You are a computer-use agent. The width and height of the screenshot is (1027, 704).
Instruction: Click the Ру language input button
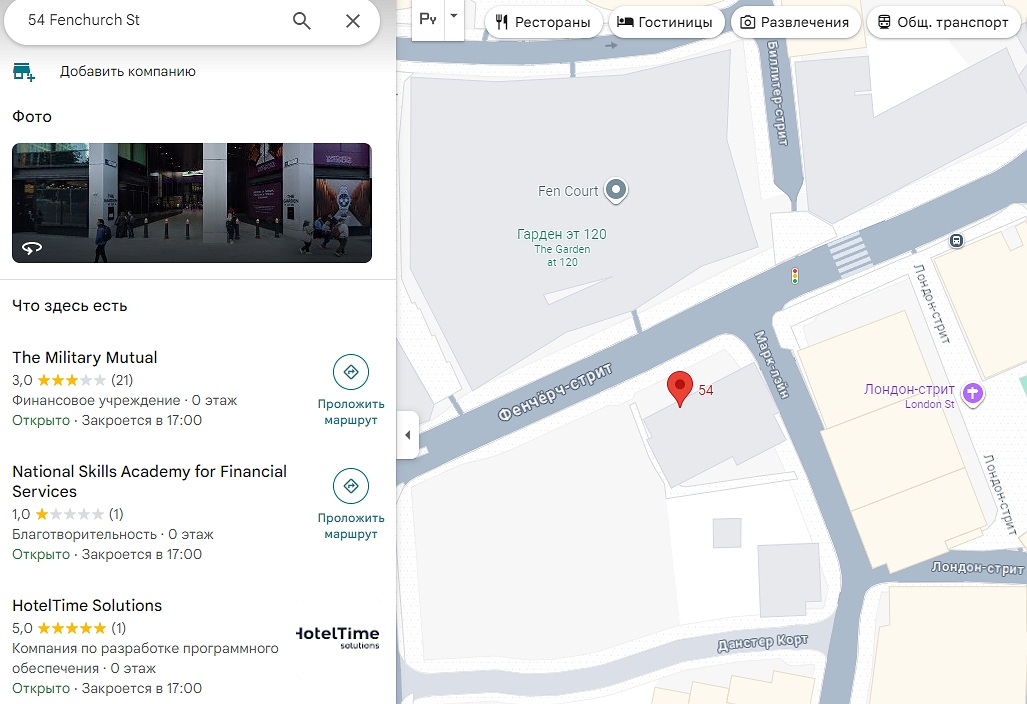(428, 18)
